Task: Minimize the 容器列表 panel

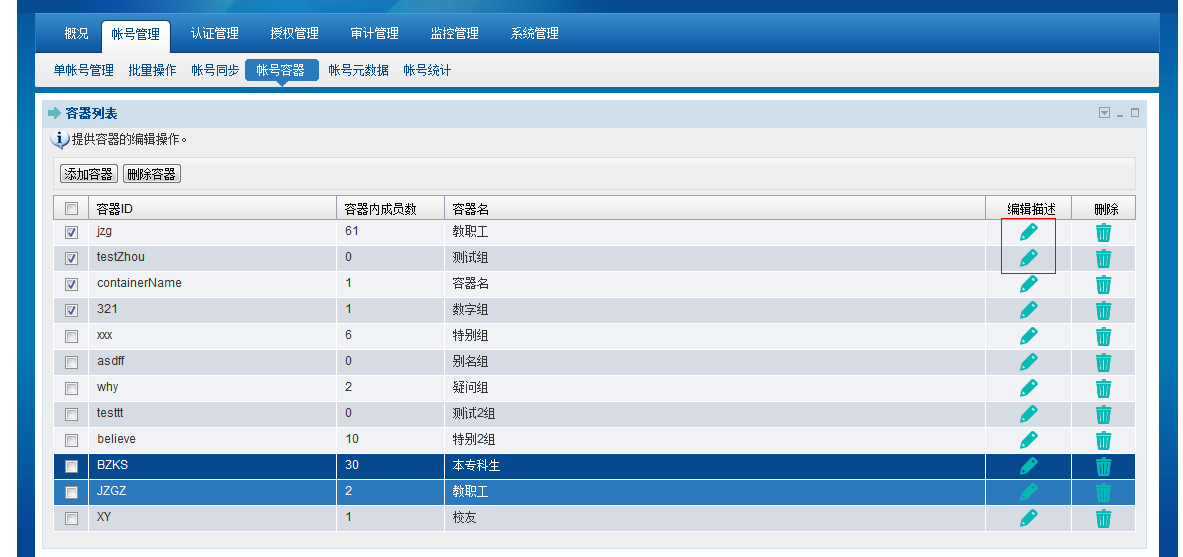Action: [x=1120, y=114]
